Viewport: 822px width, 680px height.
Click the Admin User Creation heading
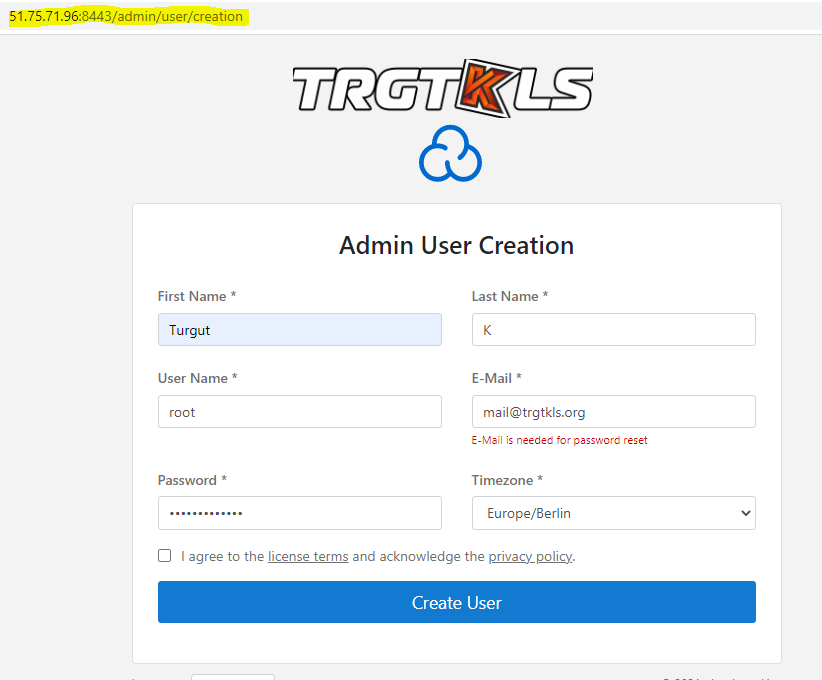pos(456,245)
